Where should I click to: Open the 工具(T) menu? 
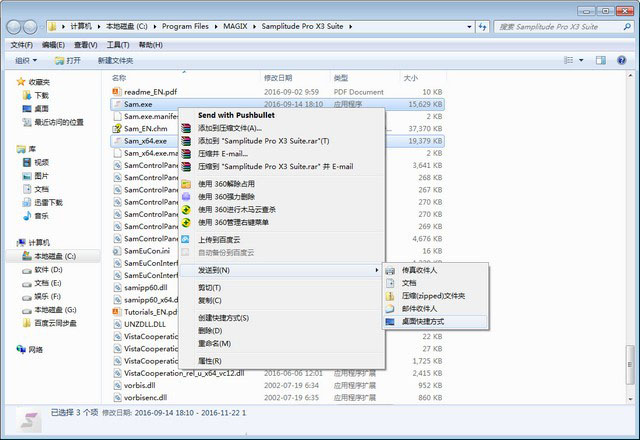pyautogui.click(x=118, y=45)
